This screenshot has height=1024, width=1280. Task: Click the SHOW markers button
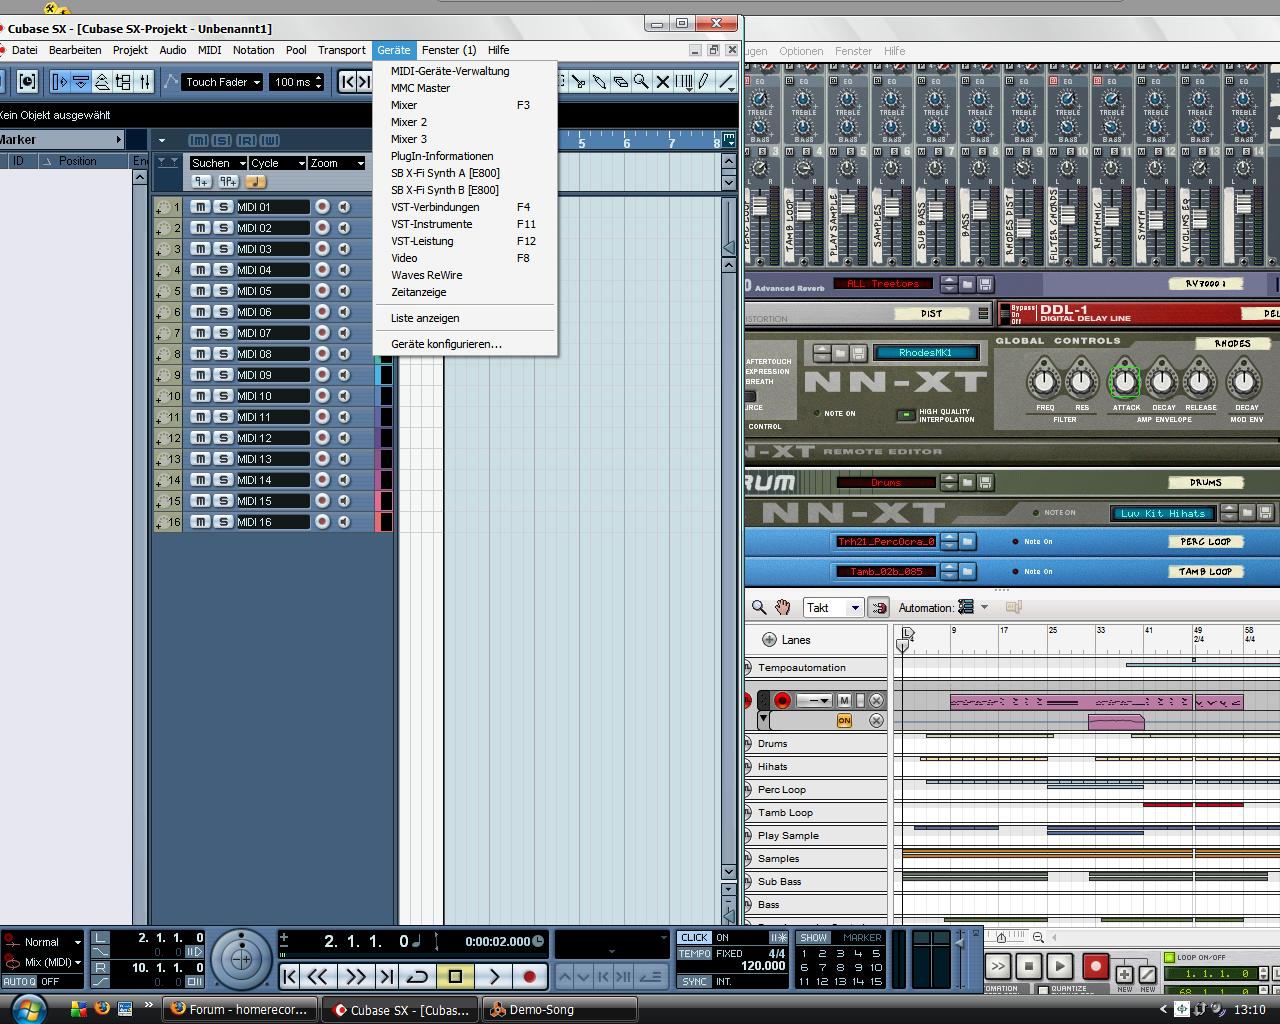click(x=813, y=938)
